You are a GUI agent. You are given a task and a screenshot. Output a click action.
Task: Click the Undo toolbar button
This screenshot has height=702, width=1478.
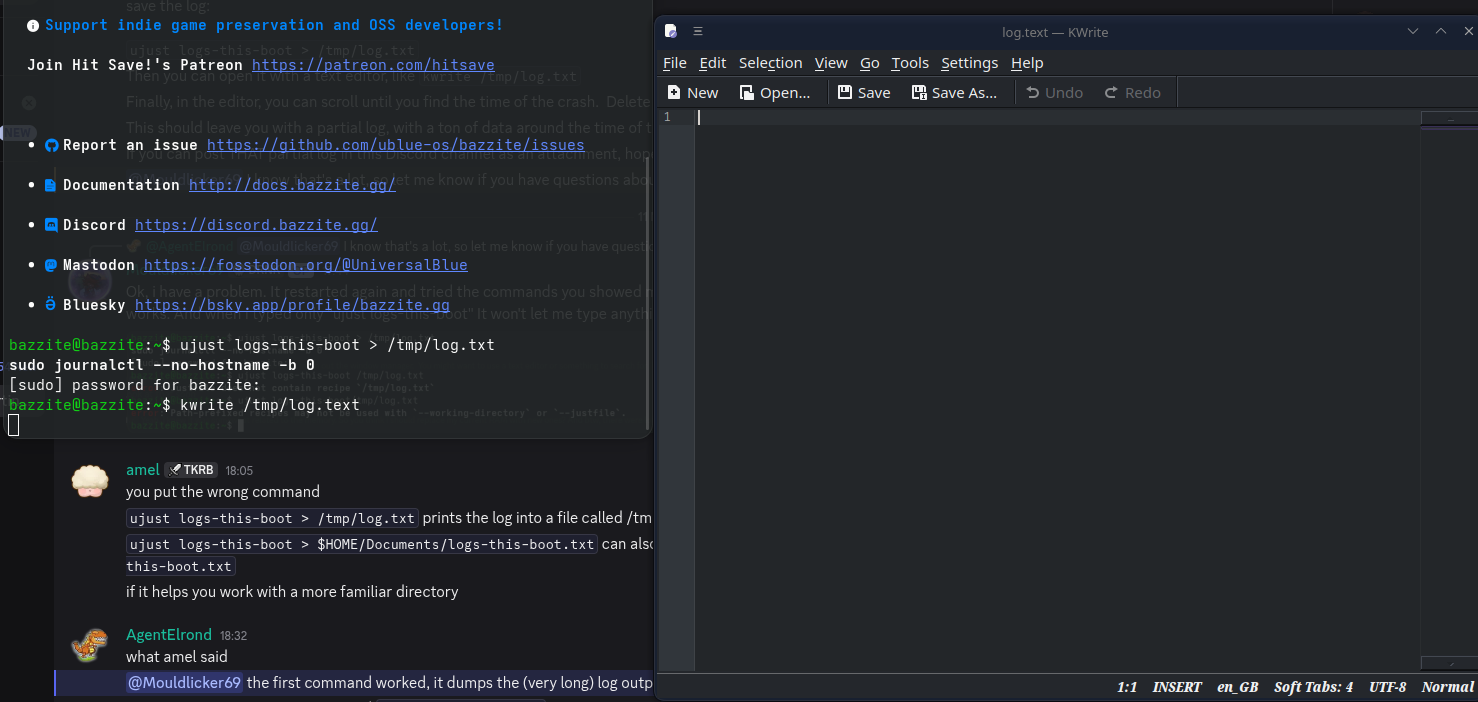coord(1055,92)
